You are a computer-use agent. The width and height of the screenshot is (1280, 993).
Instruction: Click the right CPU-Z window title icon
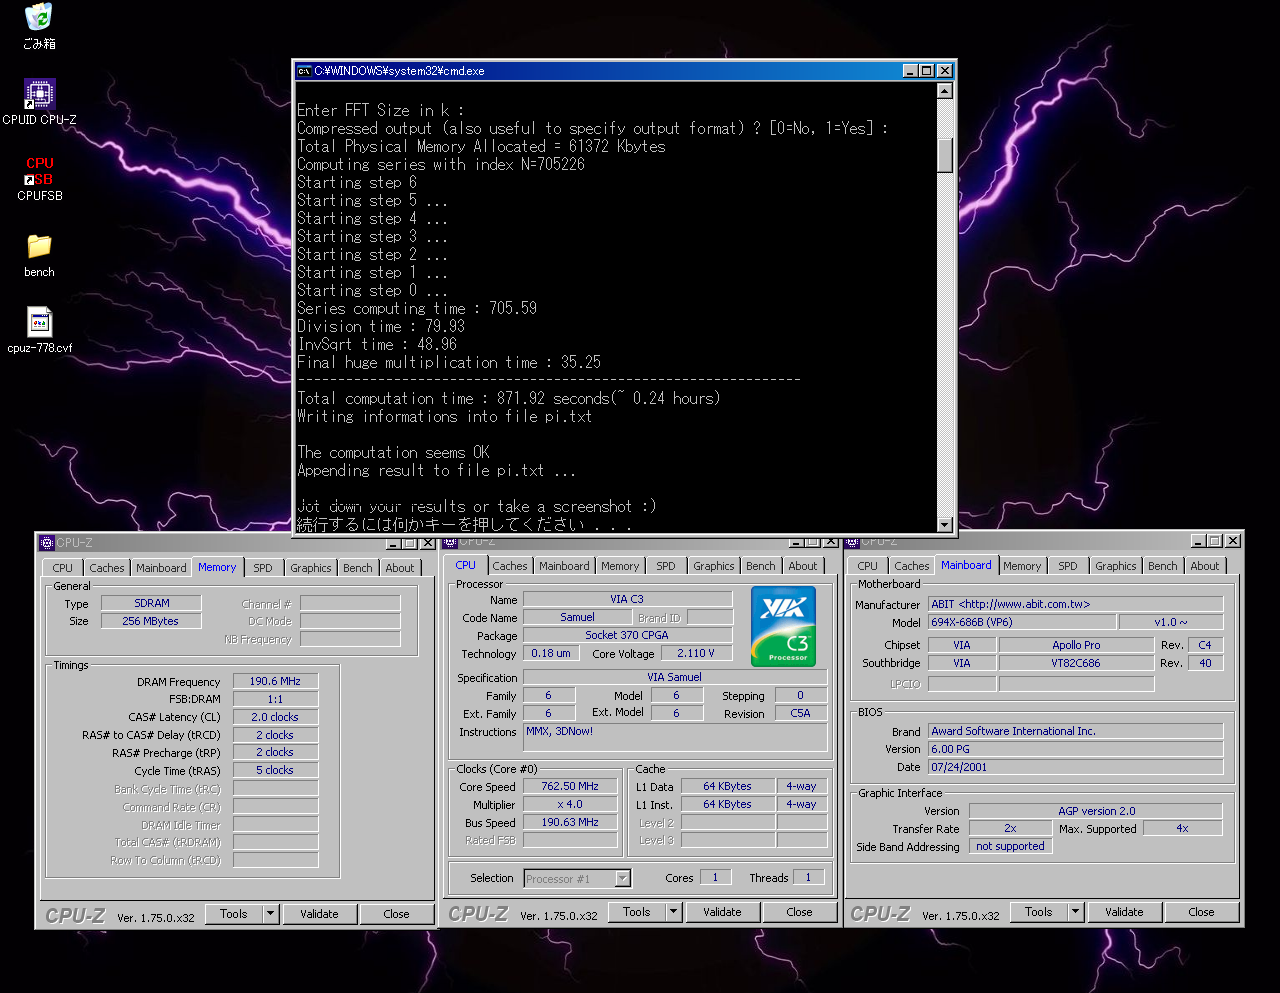[852, 541]
